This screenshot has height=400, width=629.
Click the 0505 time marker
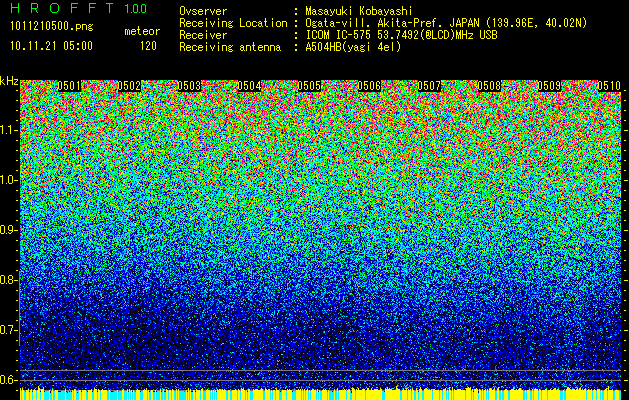pos(309,86)
